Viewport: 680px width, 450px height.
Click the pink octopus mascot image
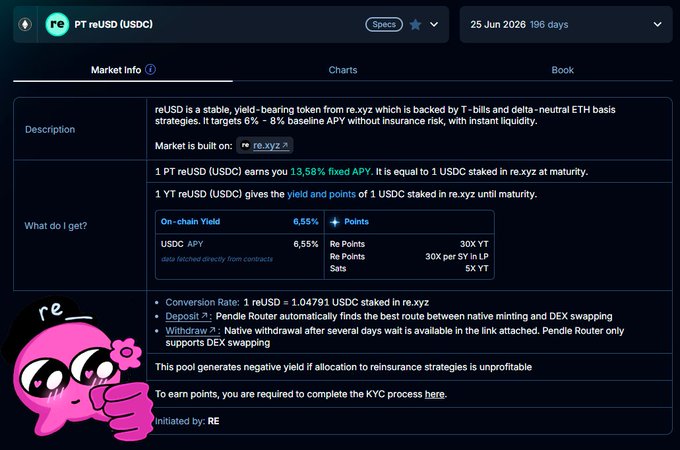pos(78,368)
